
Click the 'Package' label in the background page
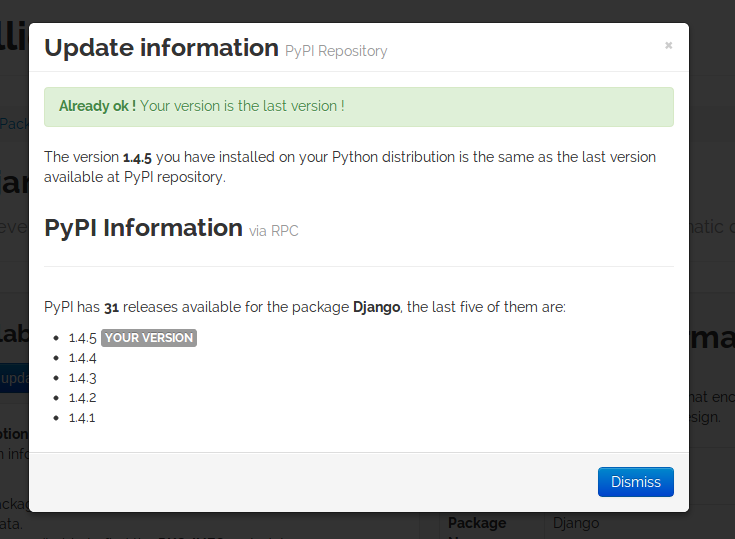pos(477,523)
